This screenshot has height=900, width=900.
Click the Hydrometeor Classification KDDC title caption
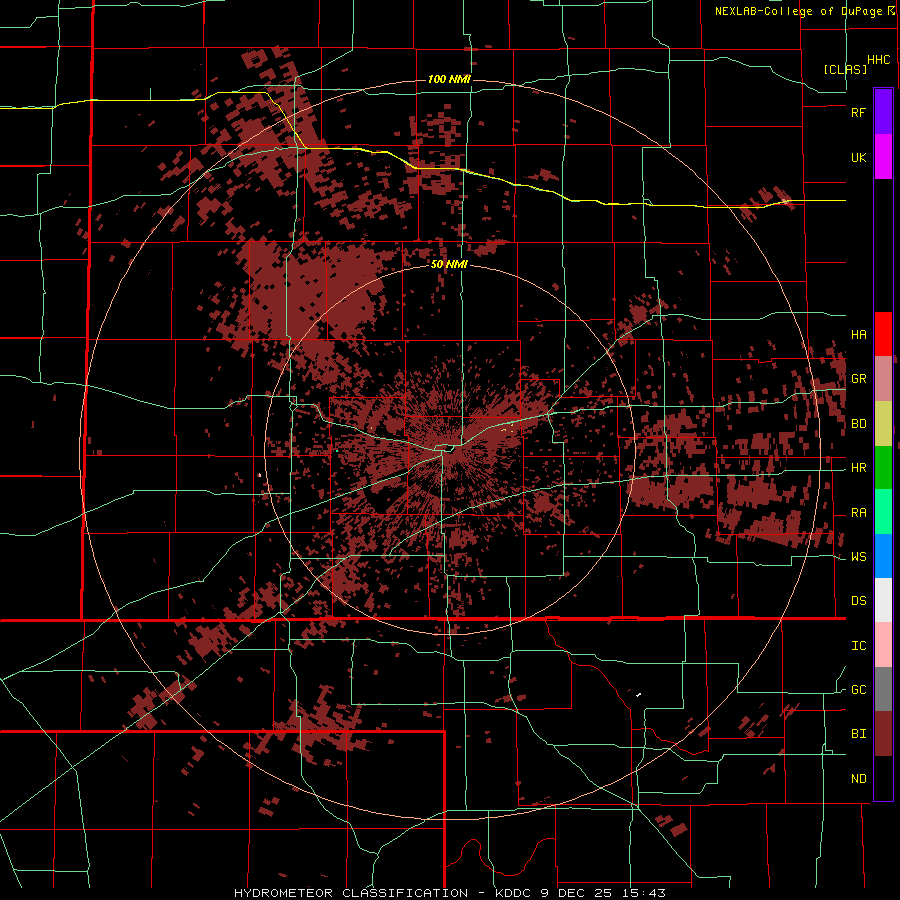click(x=449, y=893)
